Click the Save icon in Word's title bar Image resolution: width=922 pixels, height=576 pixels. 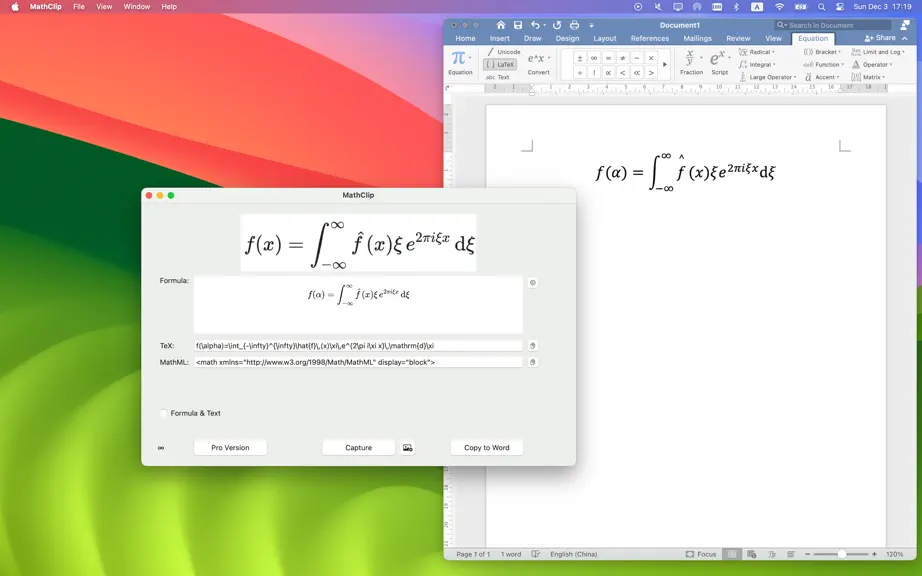pyautogui.click(x=517, y=25)
